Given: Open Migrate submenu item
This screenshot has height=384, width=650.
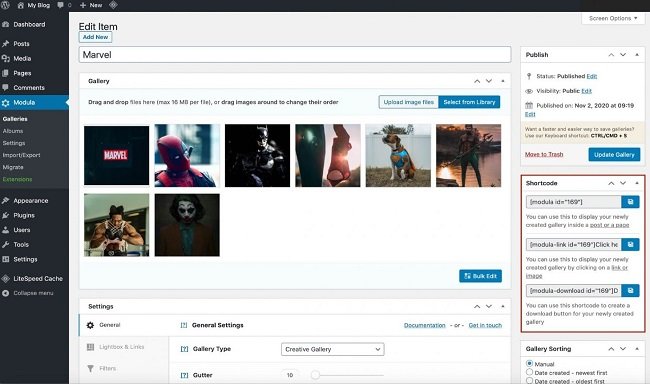Looking at the screenshot, I should (x=13, y=167).
